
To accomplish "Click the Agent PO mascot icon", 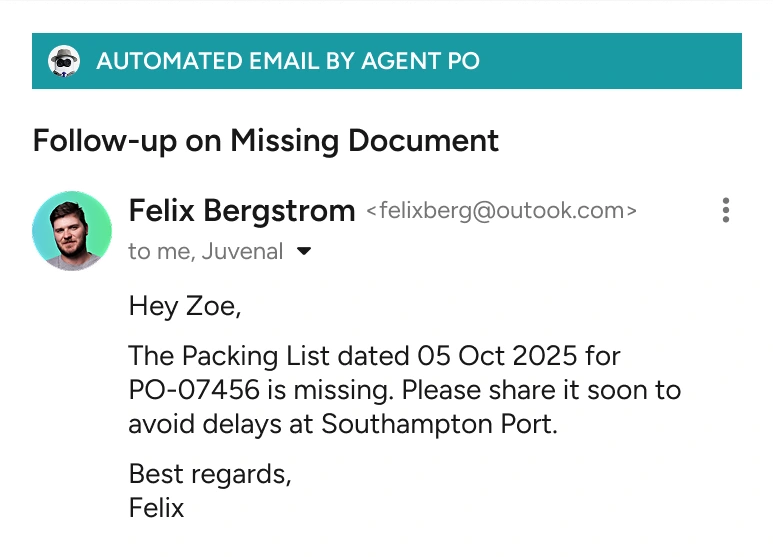I will (64, 61).
